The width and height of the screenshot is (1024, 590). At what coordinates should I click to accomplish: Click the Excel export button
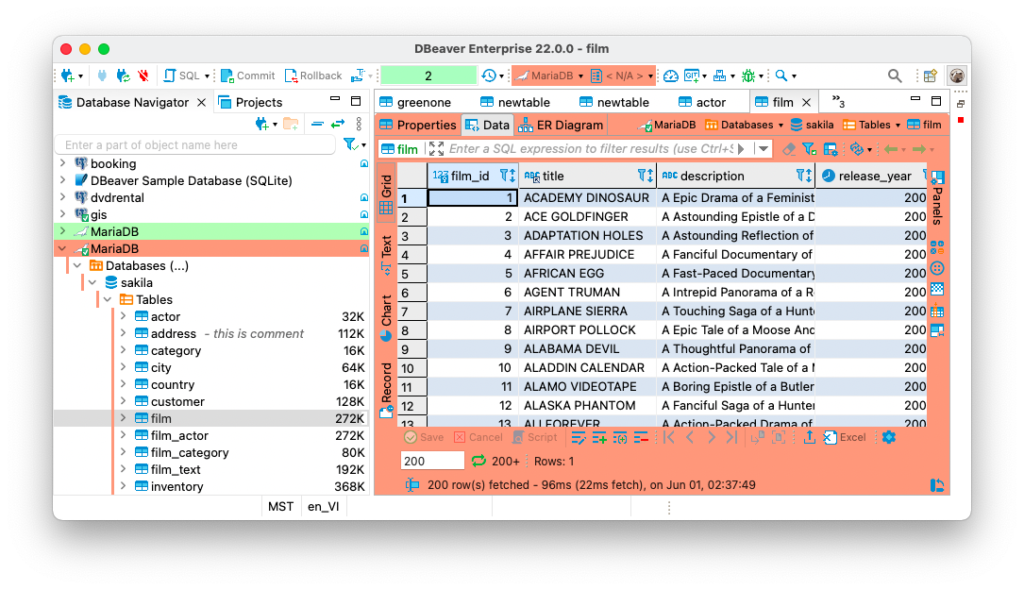(x=844, y=438)
